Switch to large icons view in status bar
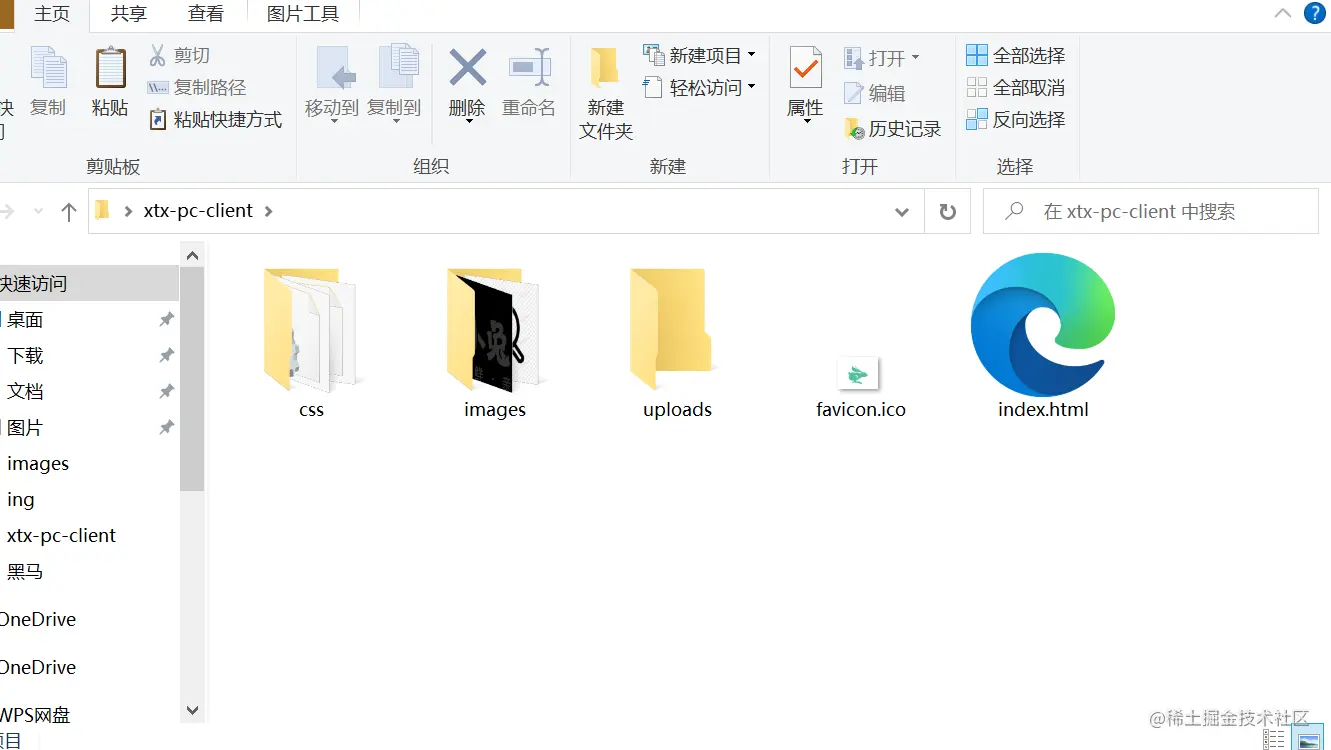 pyautogui.click(x=1309, y=741)
